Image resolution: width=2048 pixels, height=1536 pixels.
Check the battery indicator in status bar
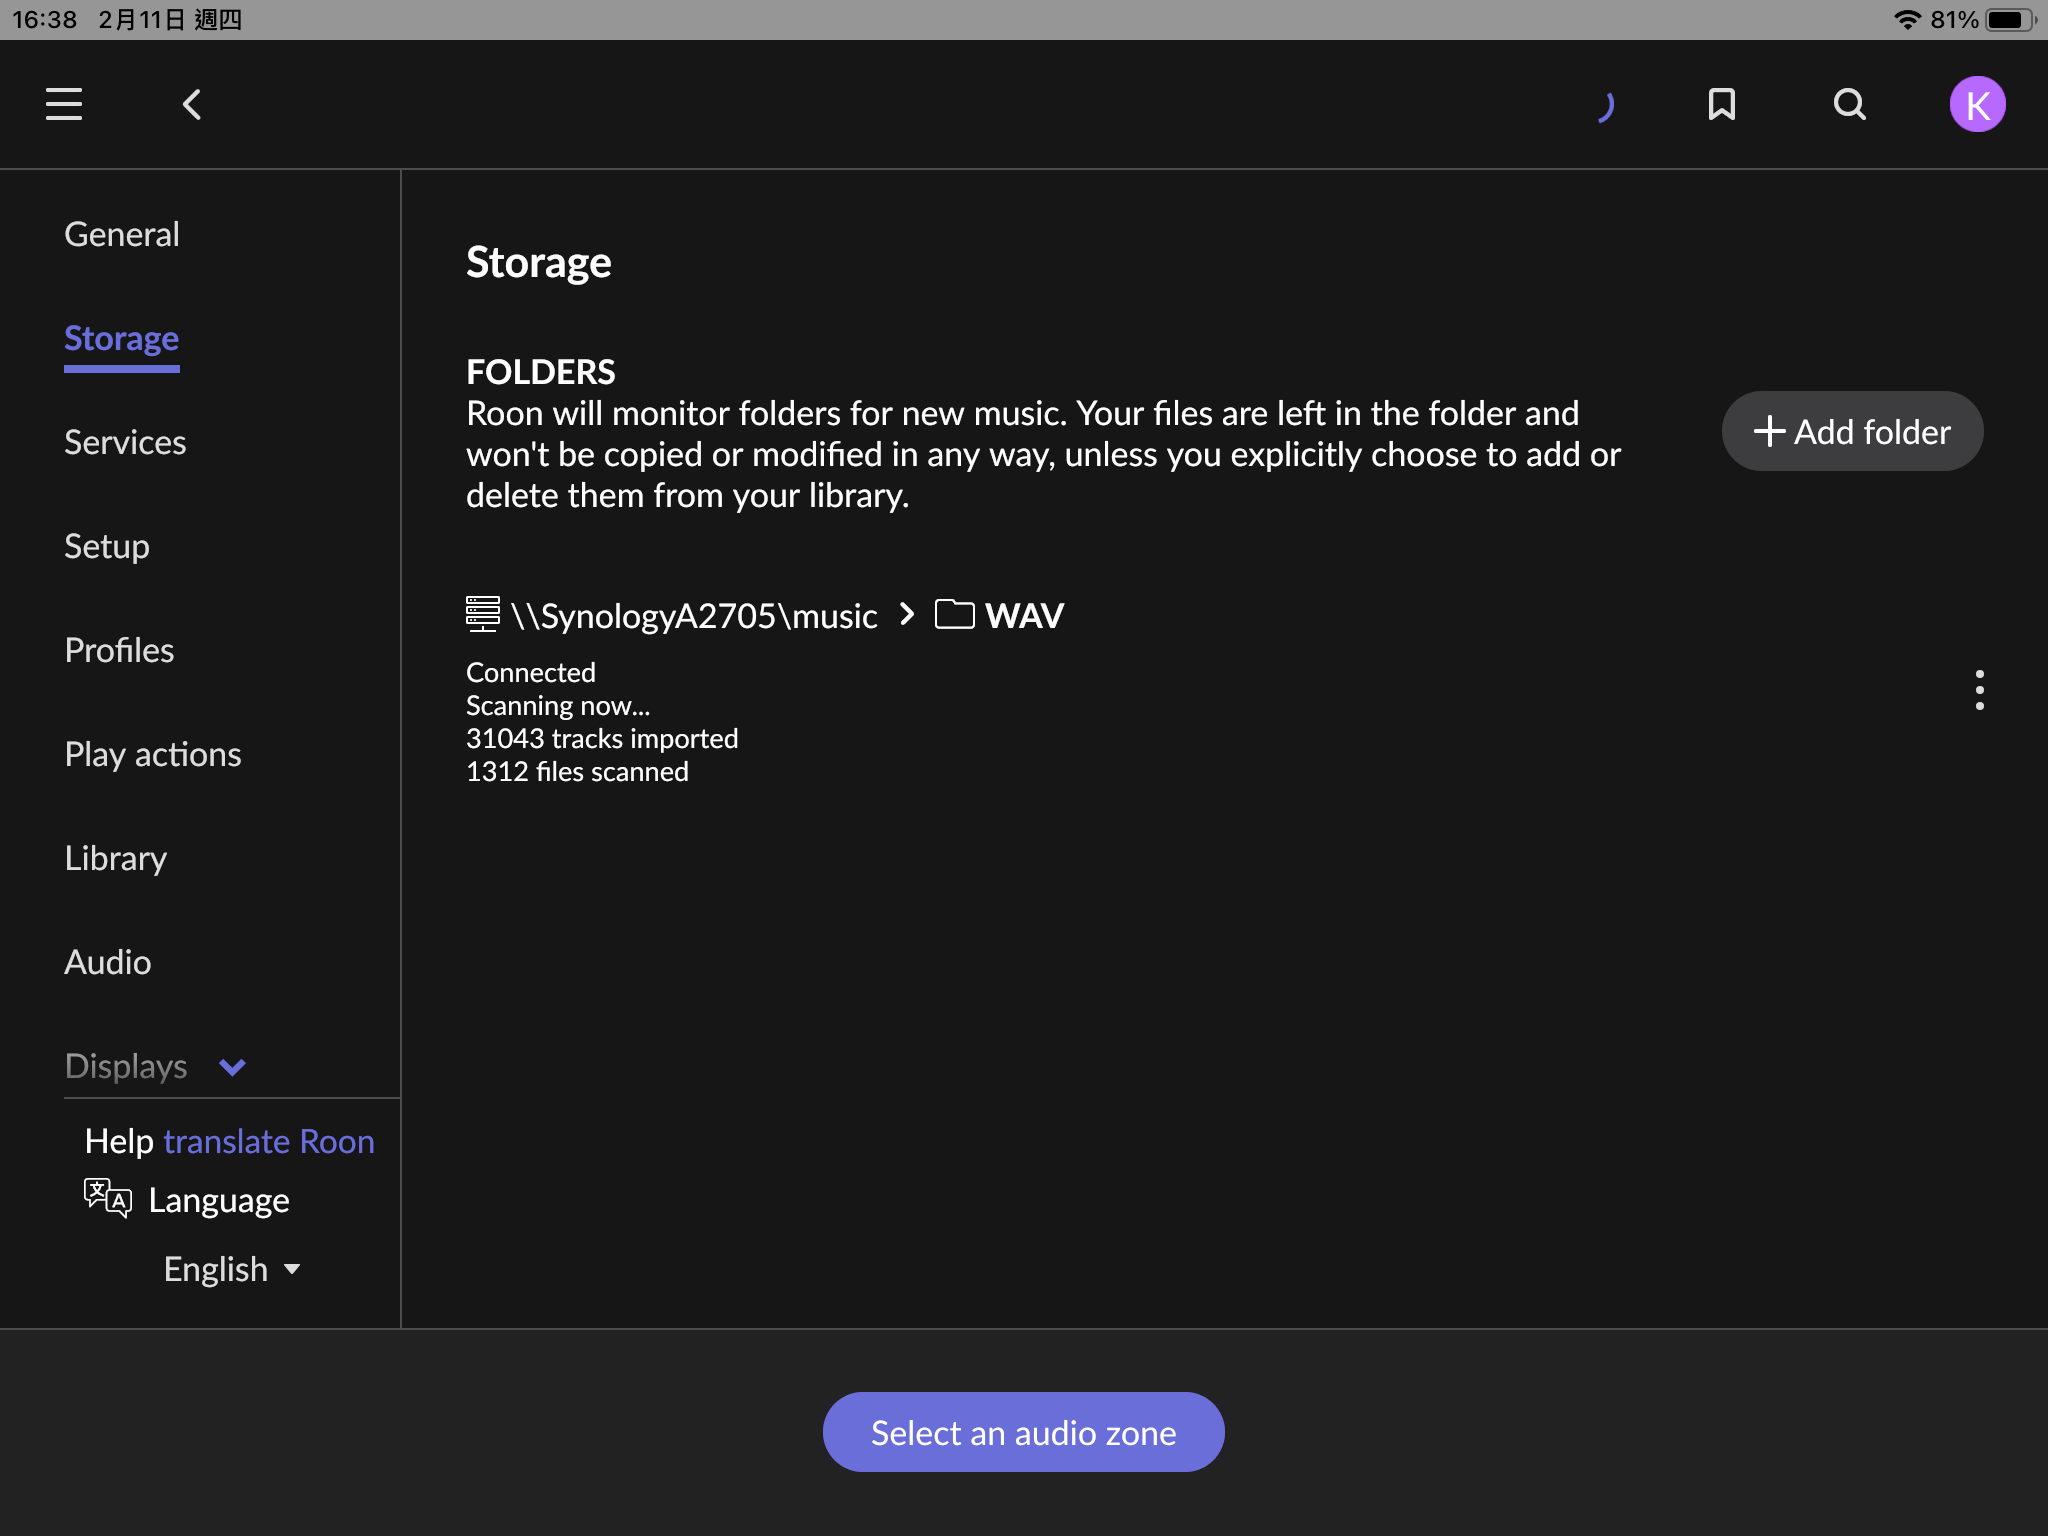point(2010,19)
